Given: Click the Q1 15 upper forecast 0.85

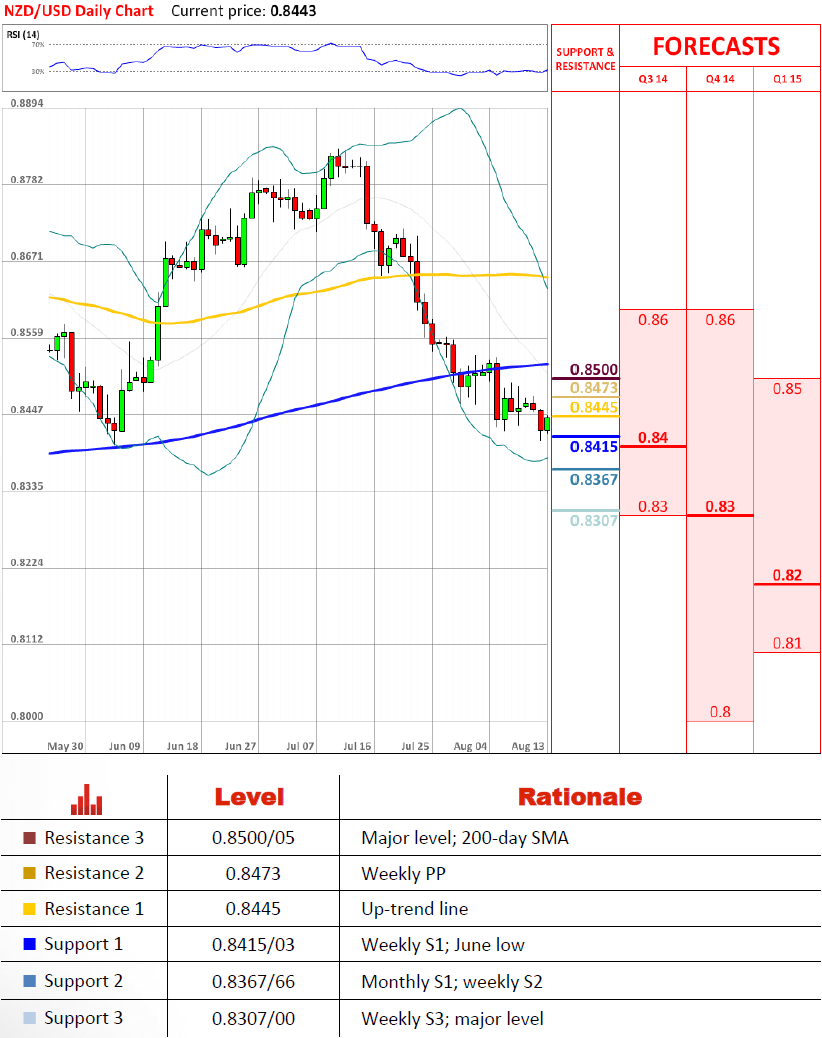Looking at the screenshot, I should pyautogui.click(x=787, y=389).
